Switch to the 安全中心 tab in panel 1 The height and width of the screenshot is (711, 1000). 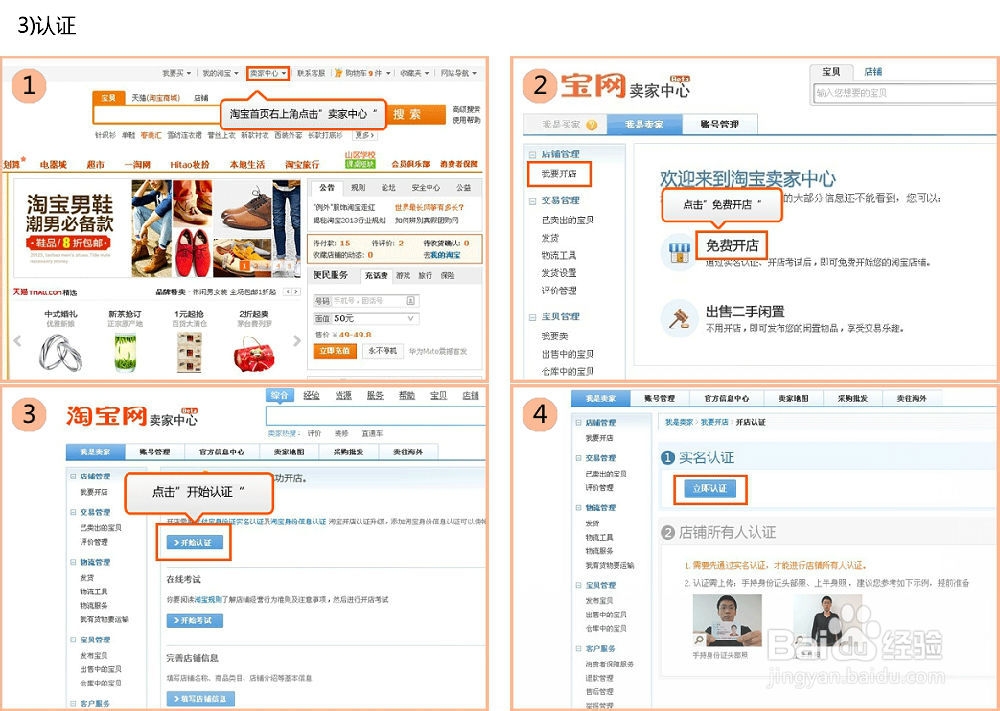[425, 187]
